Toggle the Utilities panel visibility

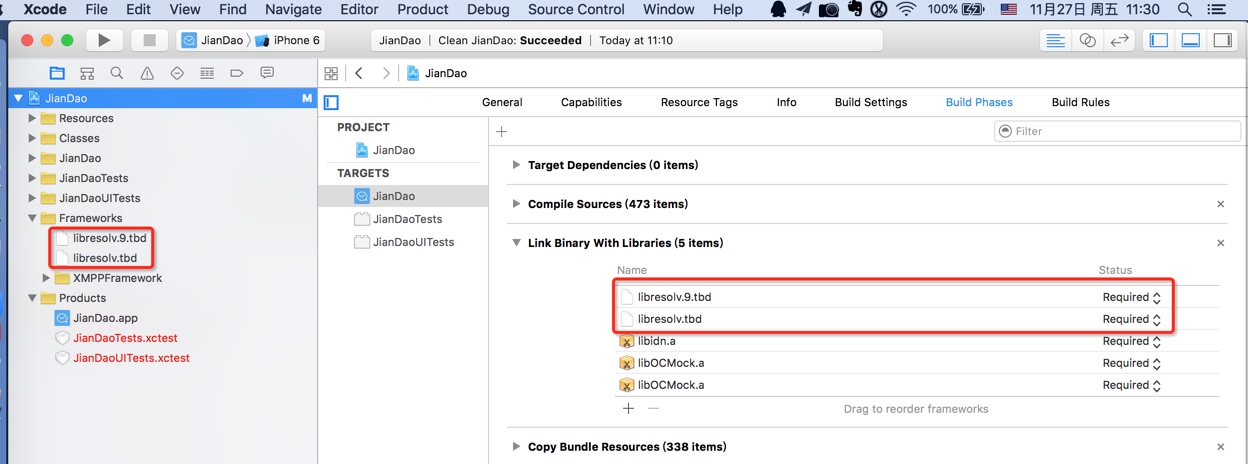(1223, 40)
